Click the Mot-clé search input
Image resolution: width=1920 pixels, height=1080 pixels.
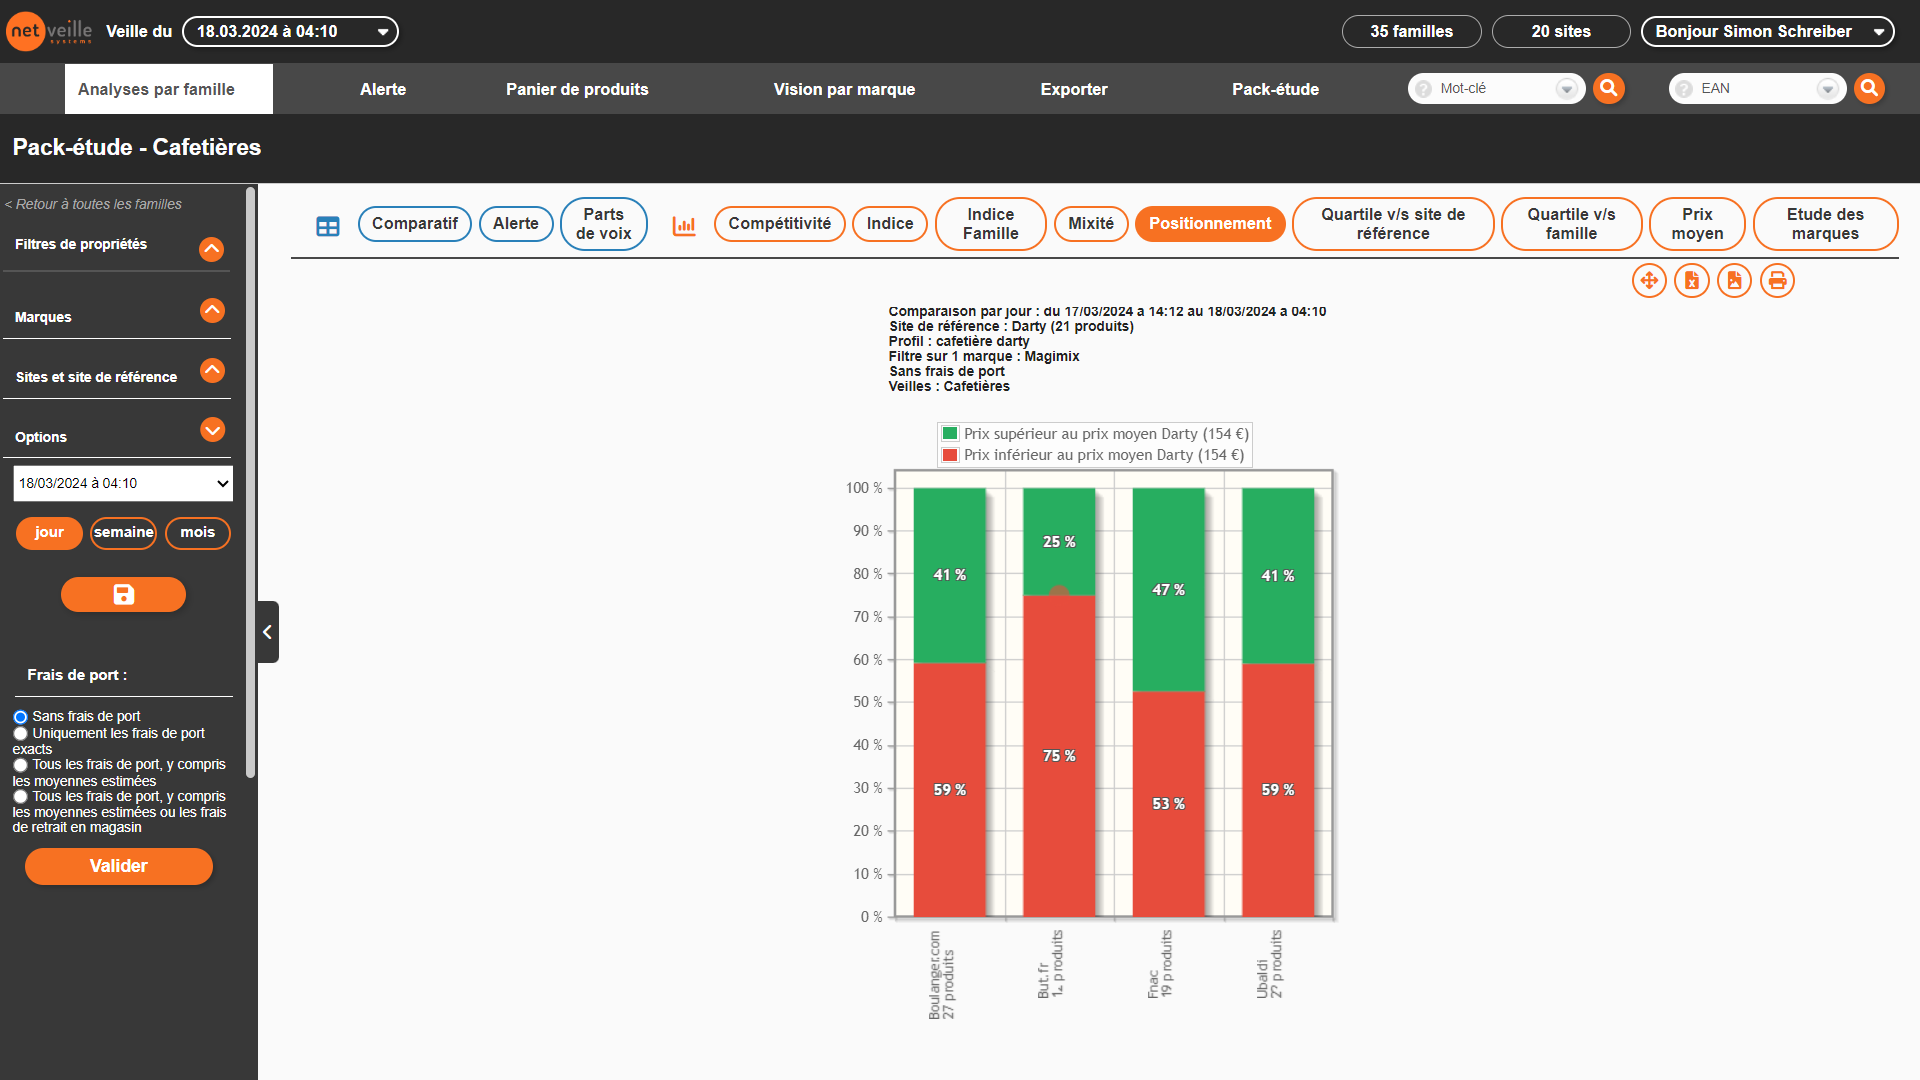1495,89
